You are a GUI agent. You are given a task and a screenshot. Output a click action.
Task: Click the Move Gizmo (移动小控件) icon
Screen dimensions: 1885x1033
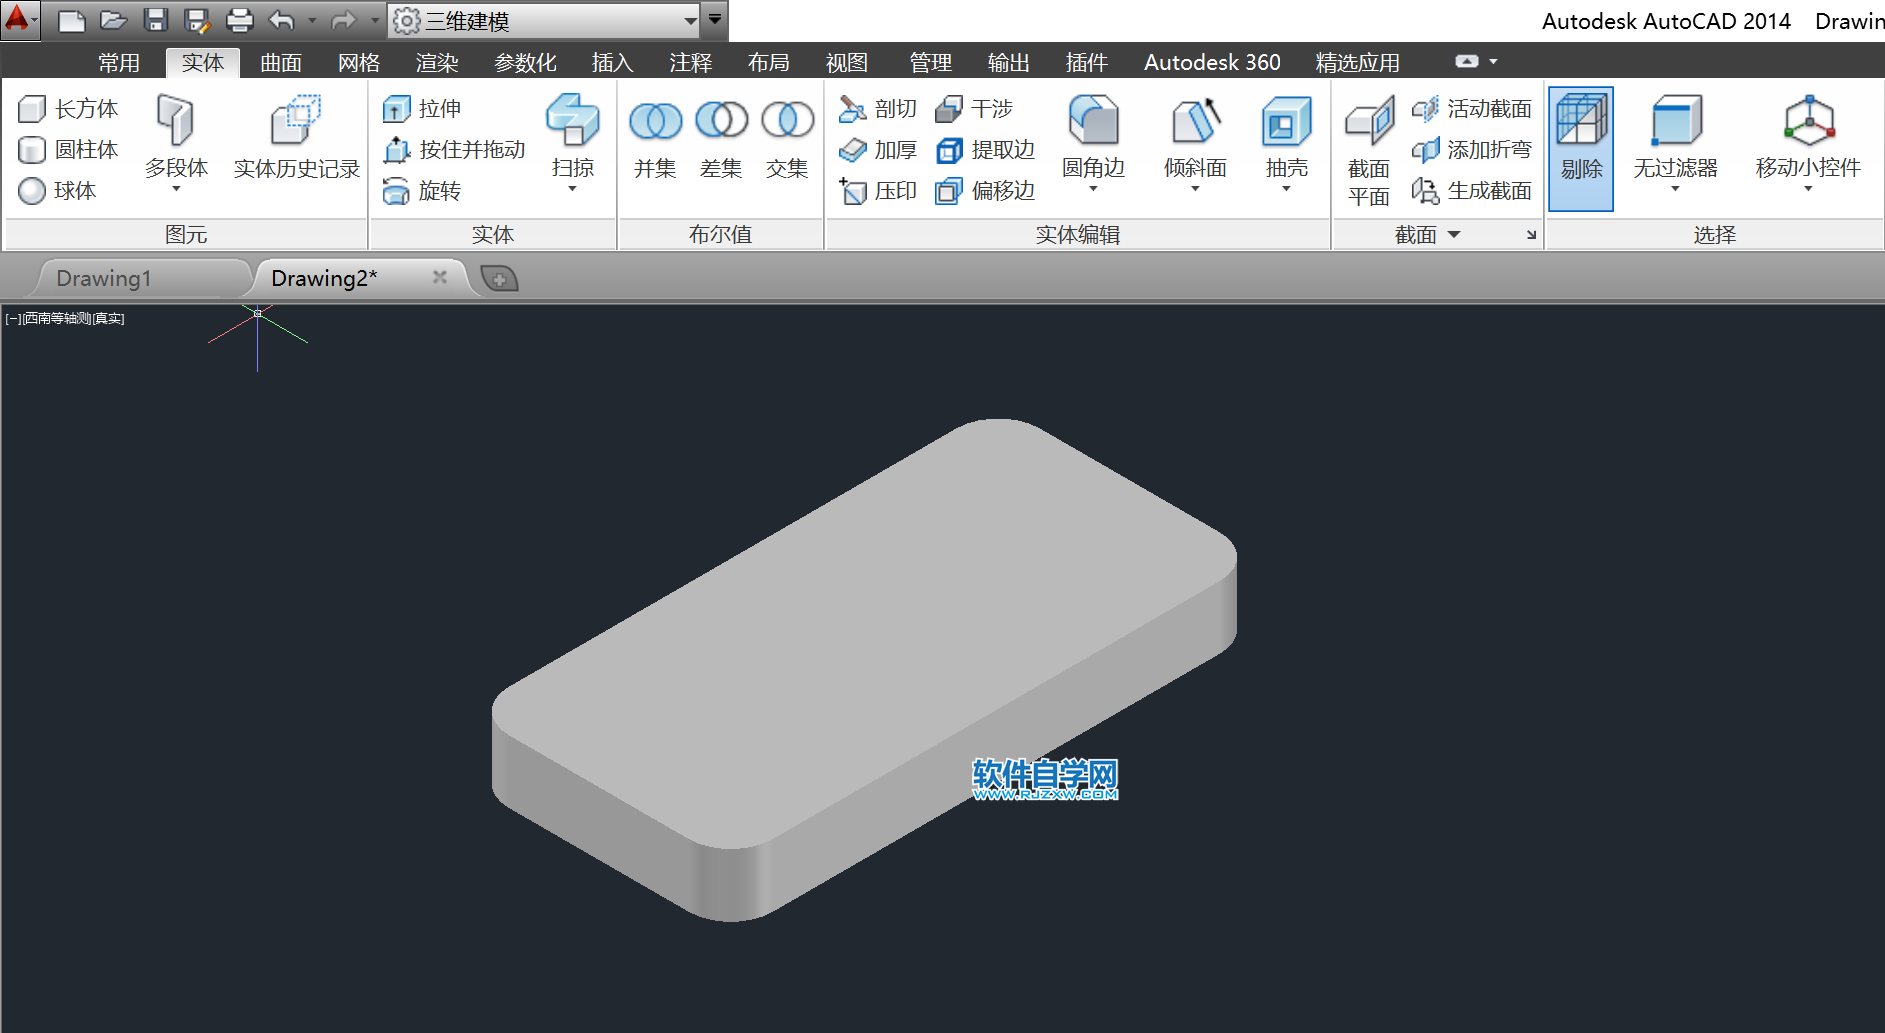(1808, 120)
